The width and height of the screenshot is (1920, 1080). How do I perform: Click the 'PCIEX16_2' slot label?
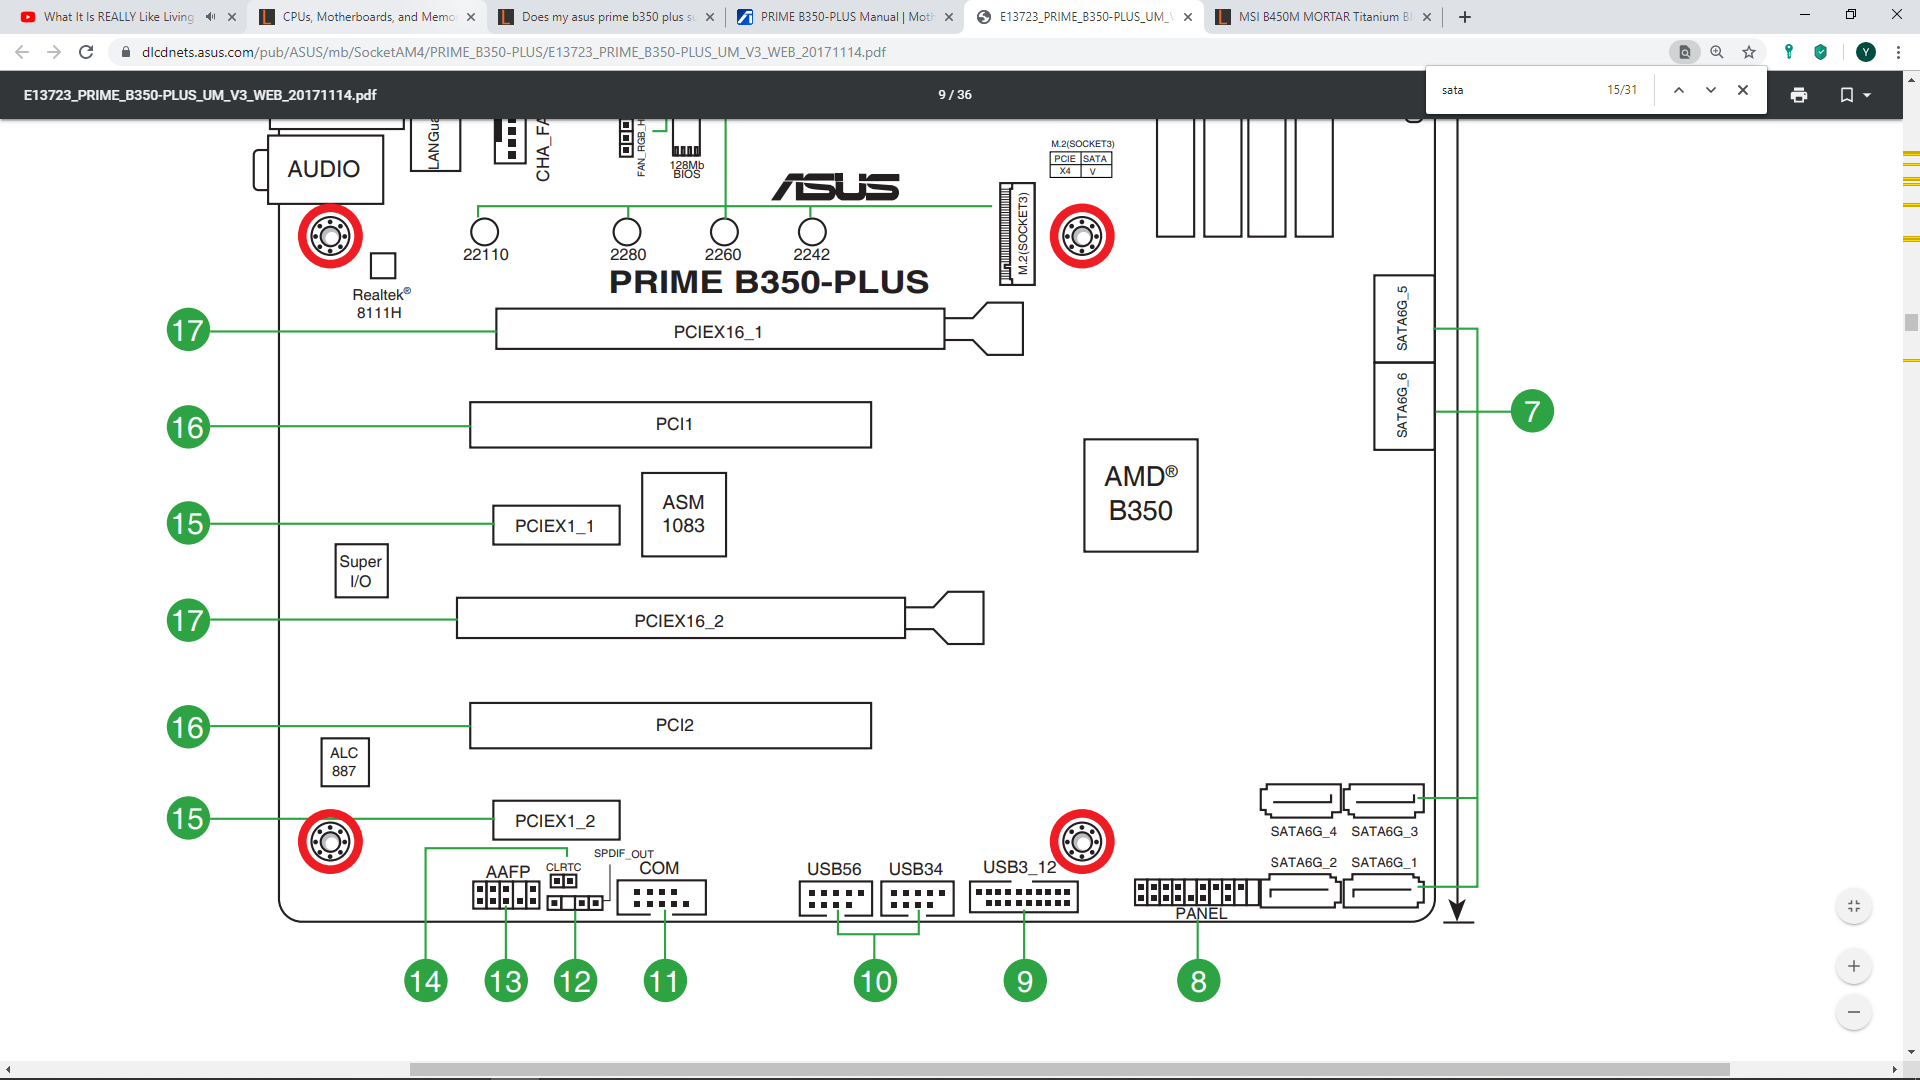click(679, 621)
